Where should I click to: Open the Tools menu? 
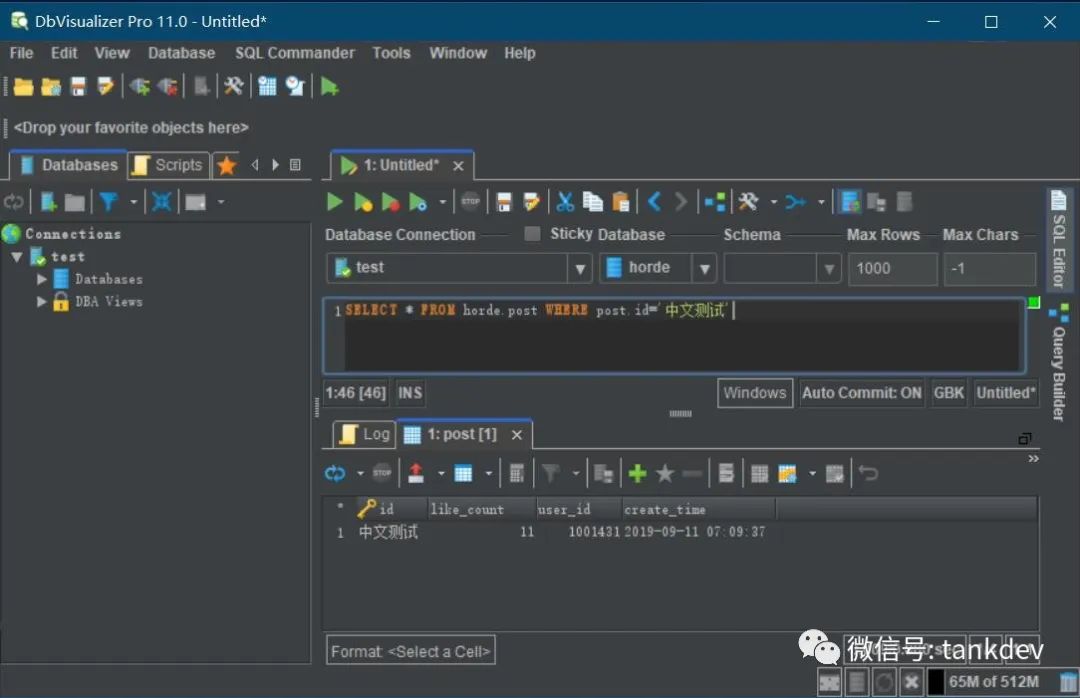coord(391,53)
